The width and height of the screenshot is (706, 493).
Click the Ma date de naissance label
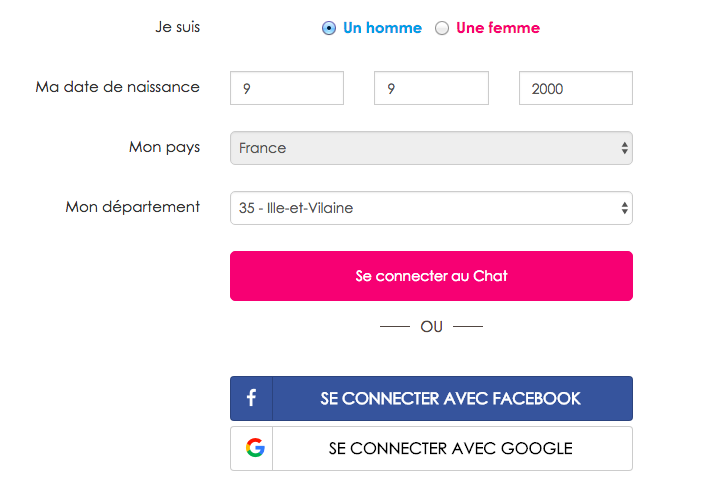[118, 86]
